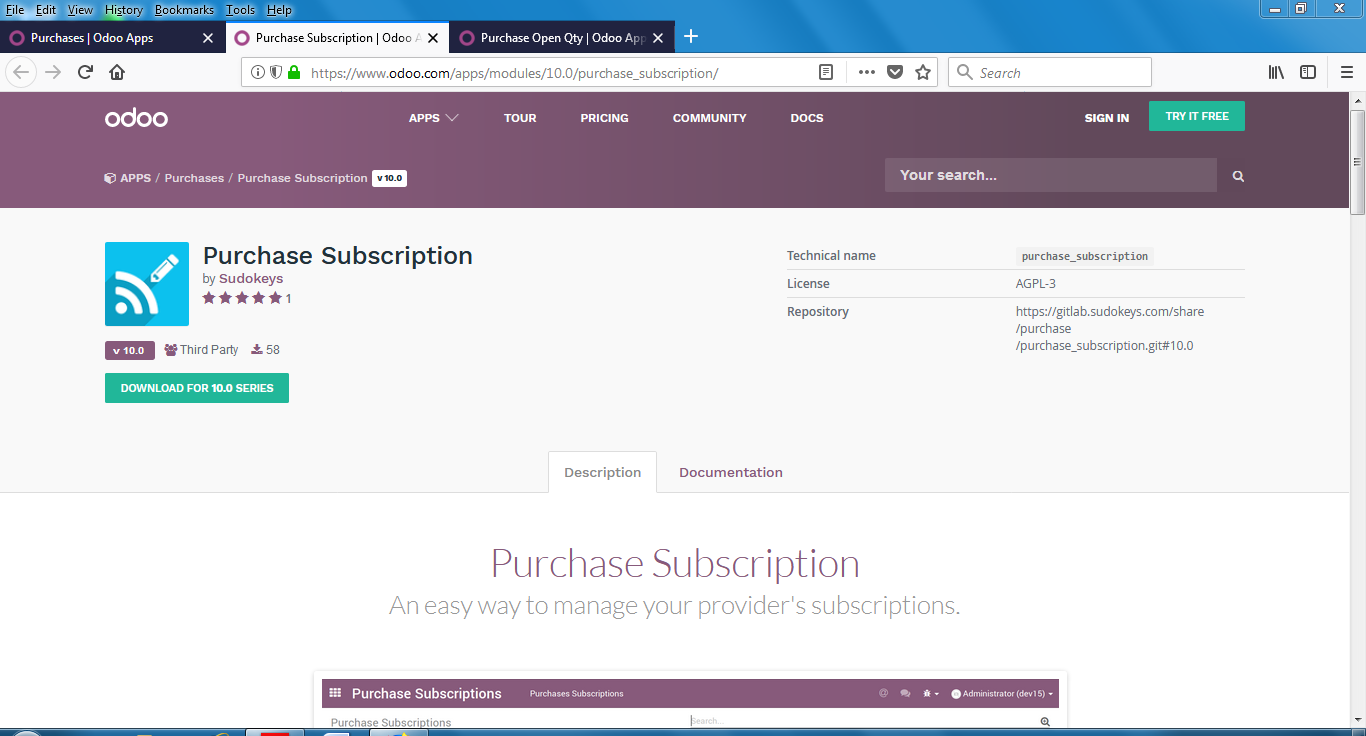Click the purchase_subscription technical name
Image resolution: width=1366 pixels, height=736 pixels.
(x=1085, y=256)
